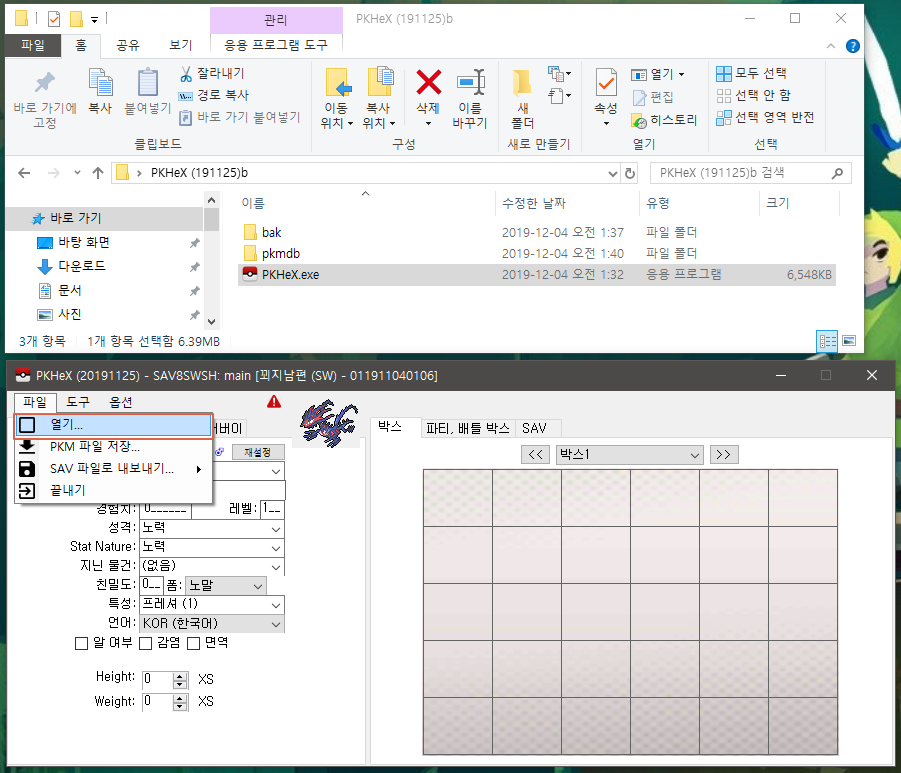Viewport: 901px width, 773px height.
Task: Open the 도구 menu in PKHeX
Action: [78, 402]
